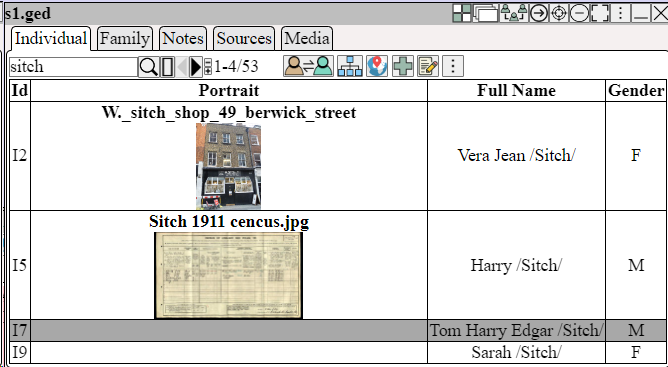
Task: Select the Sitch 1911 census thumbnail
Action: (x=228, y=275)
